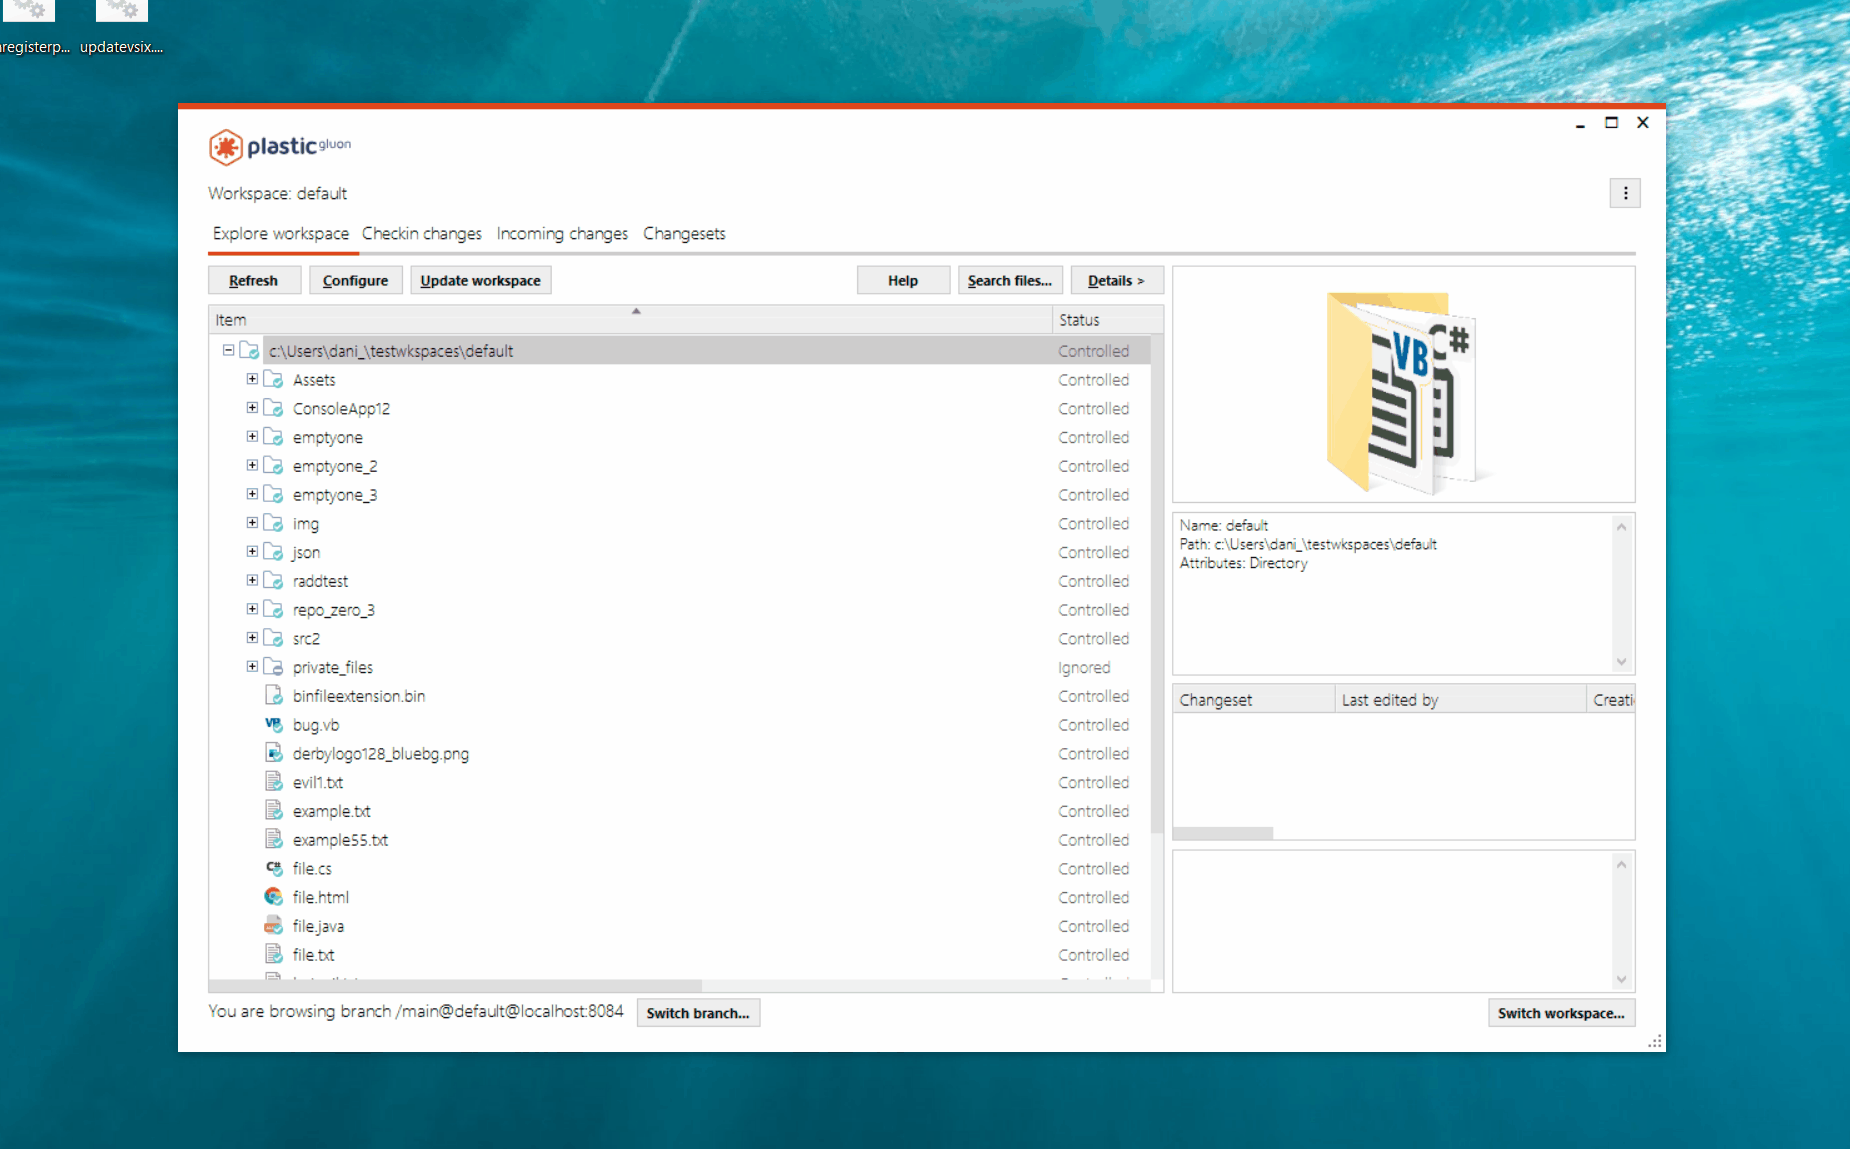
Task: Expand the emptyone_2 folder
Action: coord(251,465)
